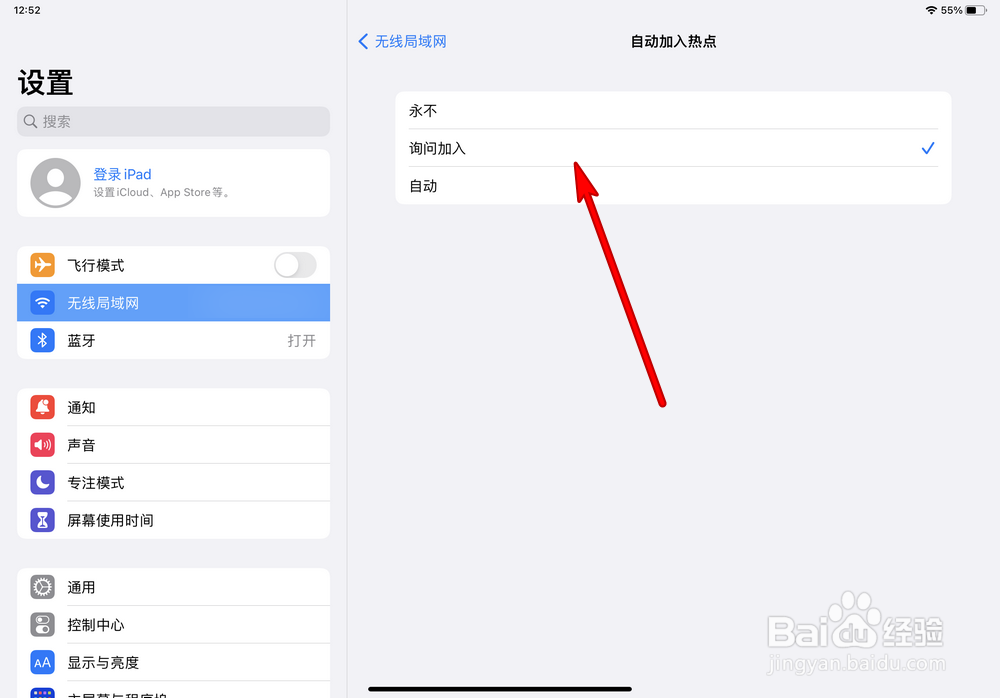Tap the 登录 iPad link
The width and height of the screenshot is (1000, 698).
pyautogui.click(x=122, y=174)
